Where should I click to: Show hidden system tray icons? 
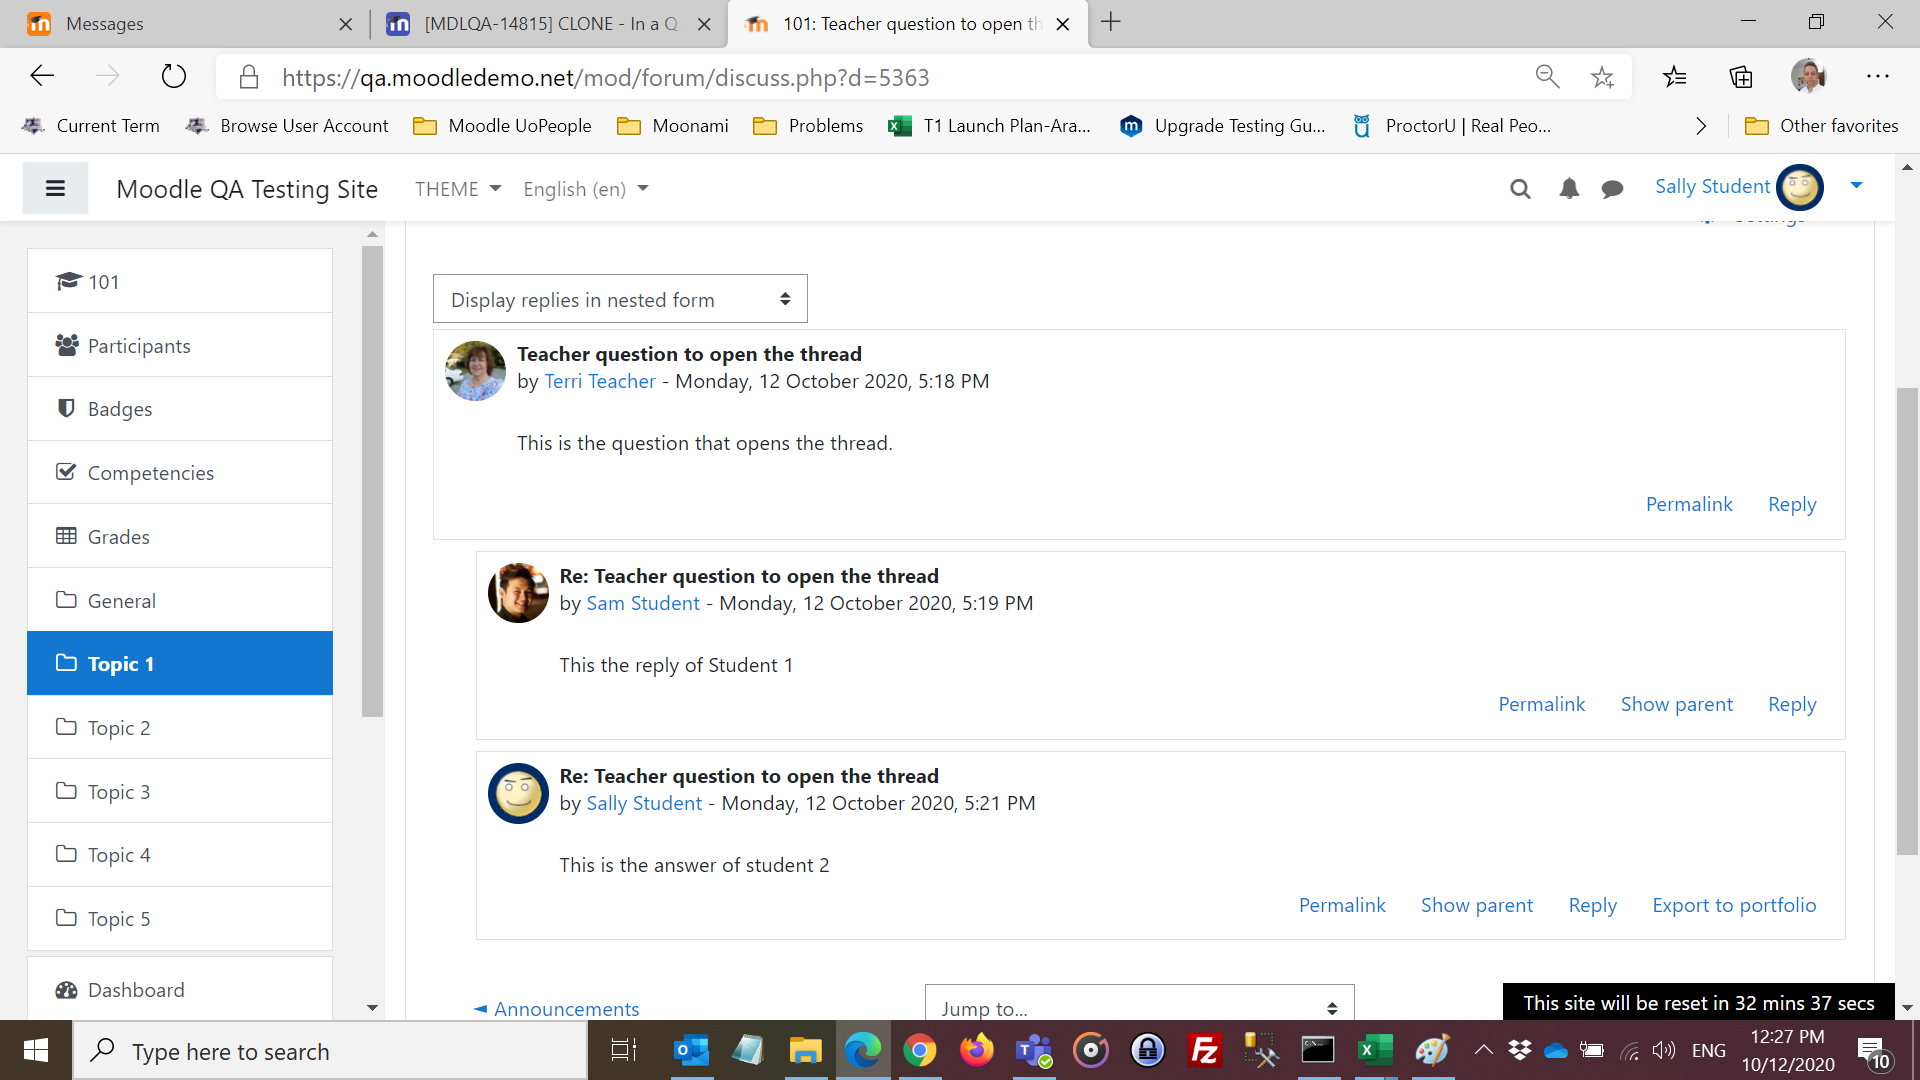1484,1050
